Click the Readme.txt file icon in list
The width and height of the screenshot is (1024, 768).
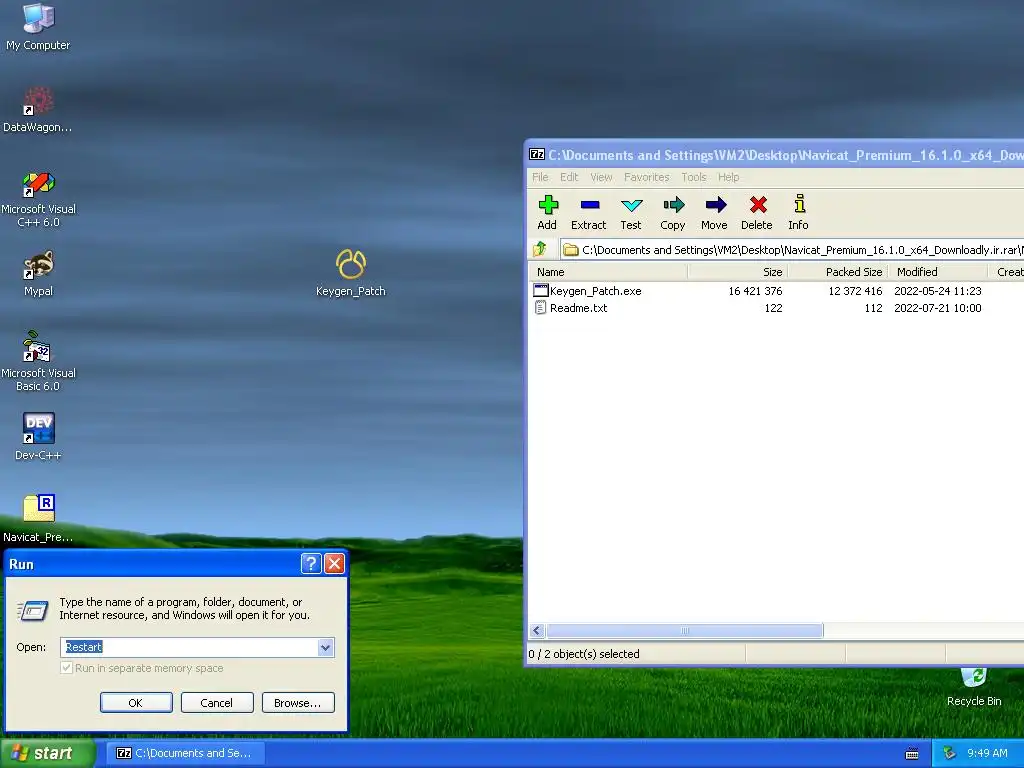[x=540, y=308]
